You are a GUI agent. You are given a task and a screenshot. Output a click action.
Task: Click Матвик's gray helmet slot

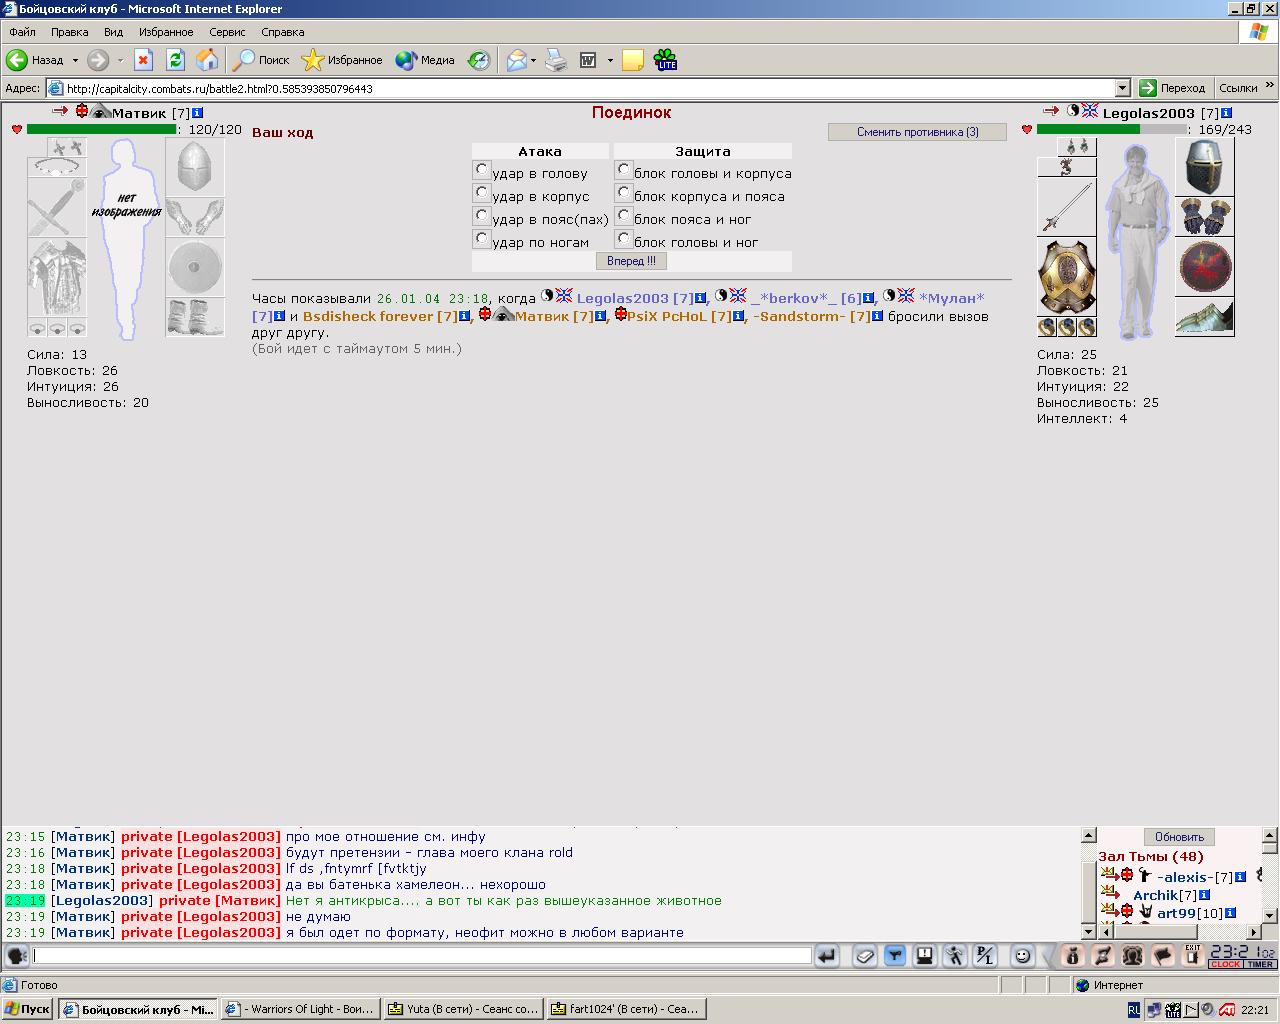point(195,167)
